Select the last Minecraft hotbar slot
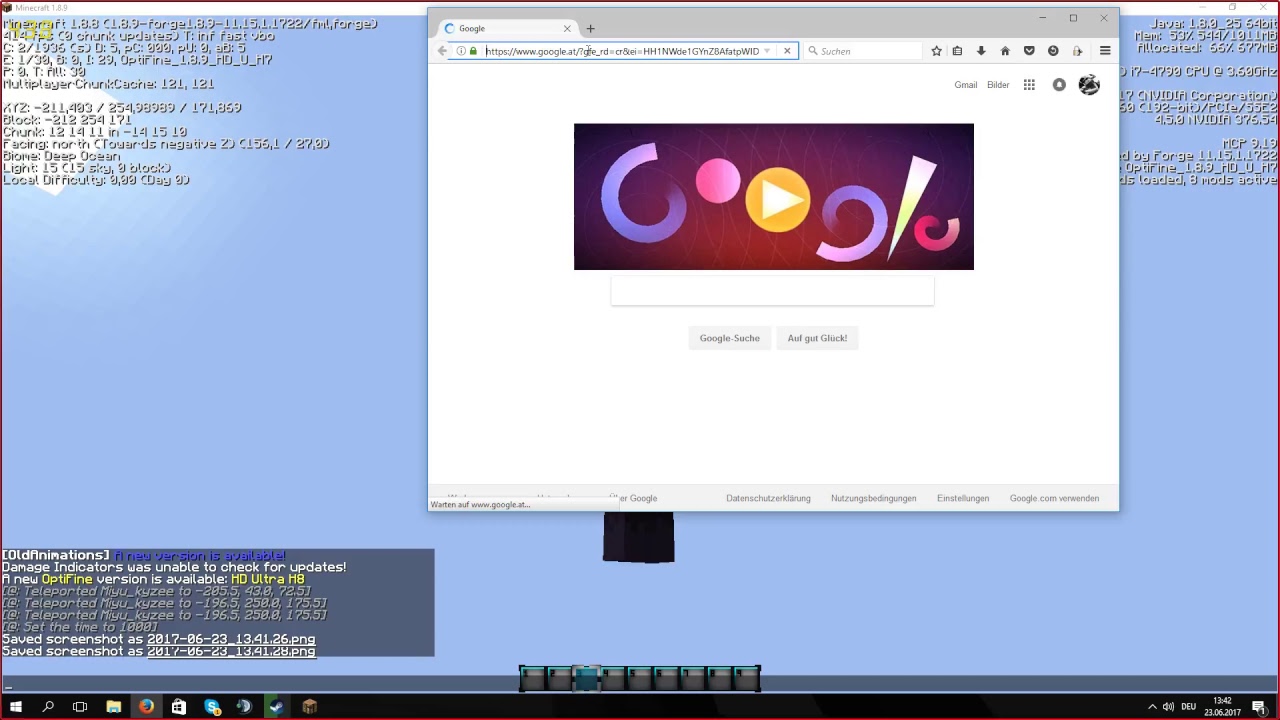The height and width of the screenshot is (720, 1280). 747,679
